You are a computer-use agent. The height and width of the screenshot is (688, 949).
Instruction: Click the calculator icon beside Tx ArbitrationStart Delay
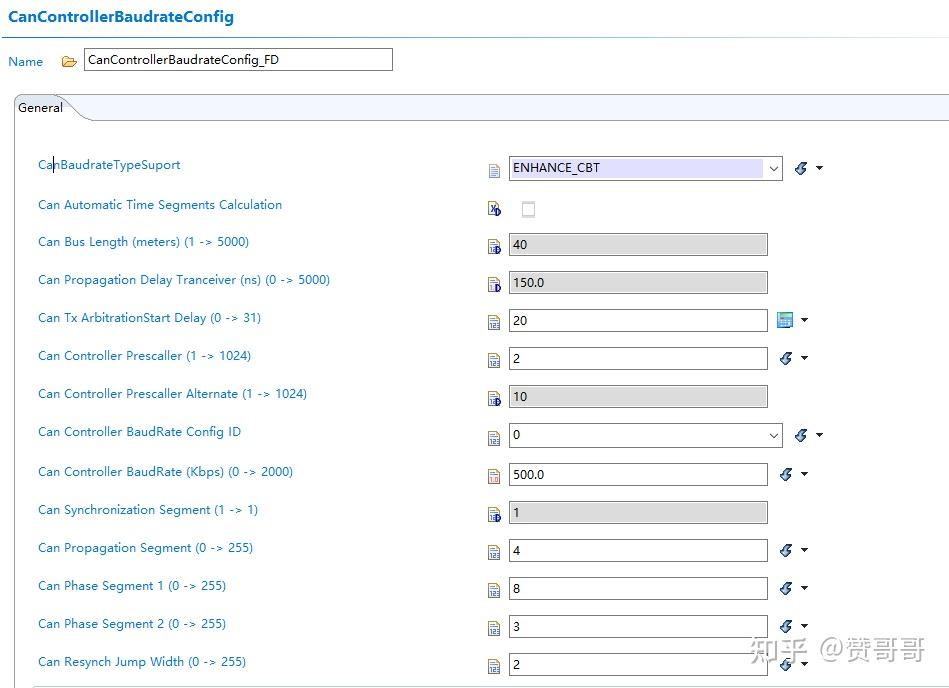[785, 319]
